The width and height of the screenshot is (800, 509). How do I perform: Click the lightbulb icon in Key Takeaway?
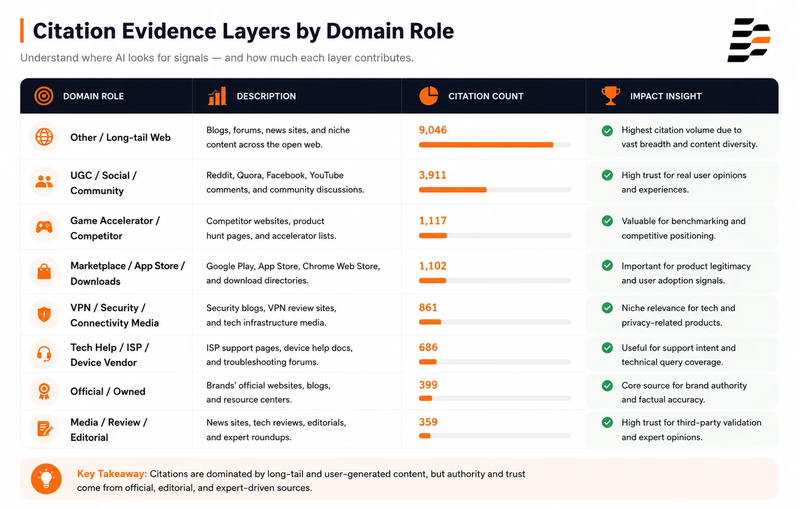[x=46, y=478]
